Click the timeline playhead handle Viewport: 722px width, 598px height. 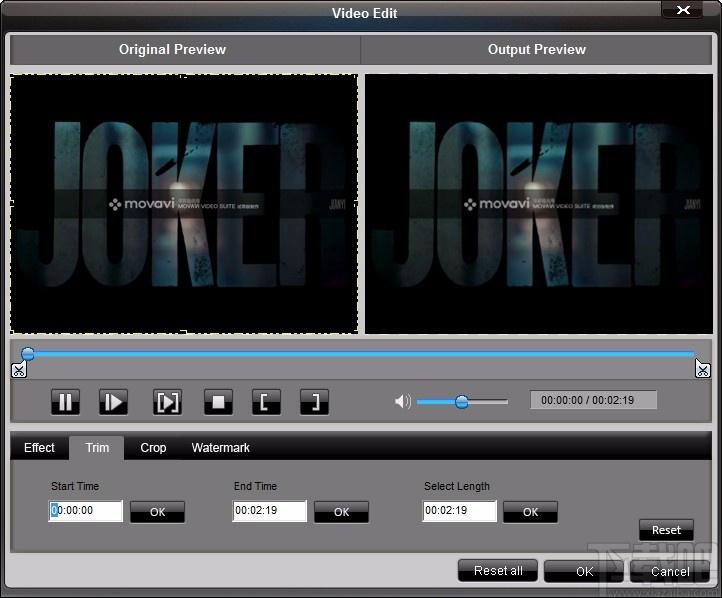[x=28, y=354]
